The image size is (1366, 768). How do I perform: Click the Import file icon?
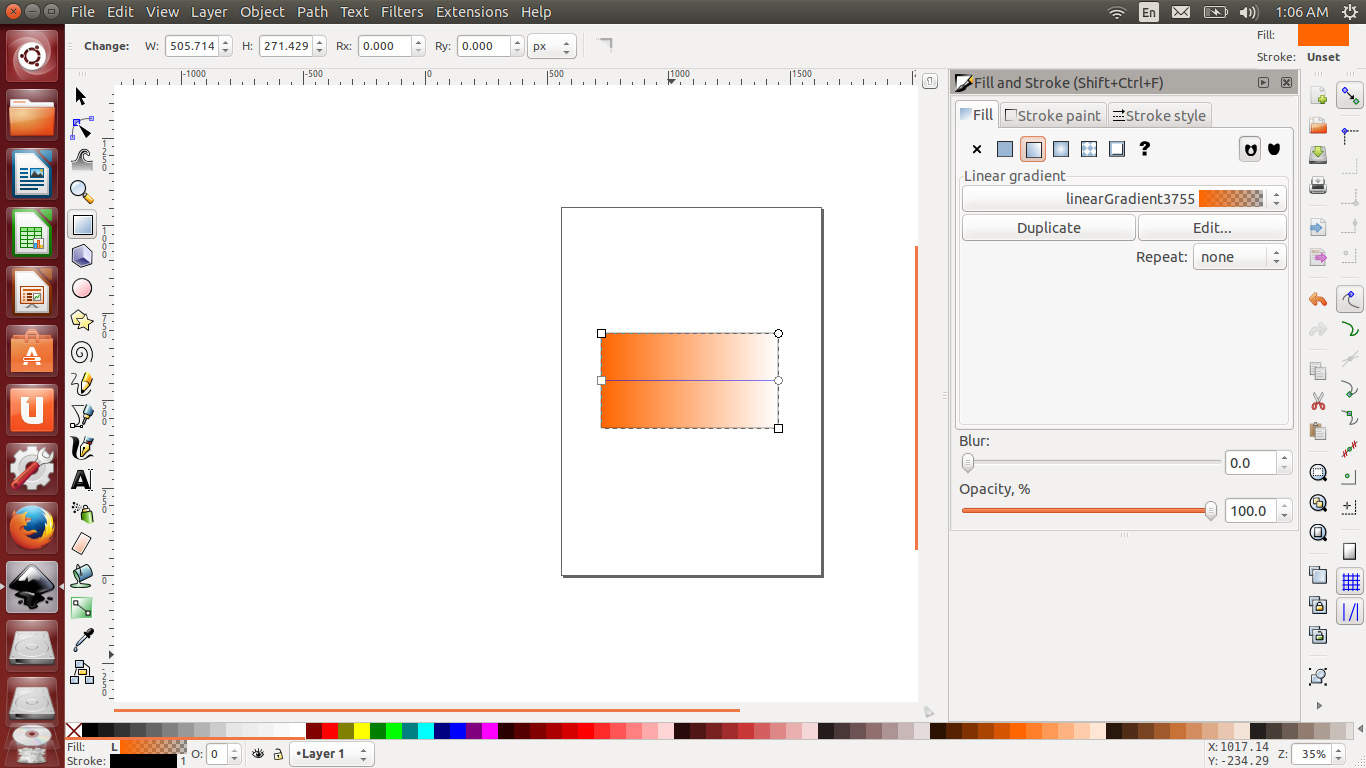point(1318,227)
